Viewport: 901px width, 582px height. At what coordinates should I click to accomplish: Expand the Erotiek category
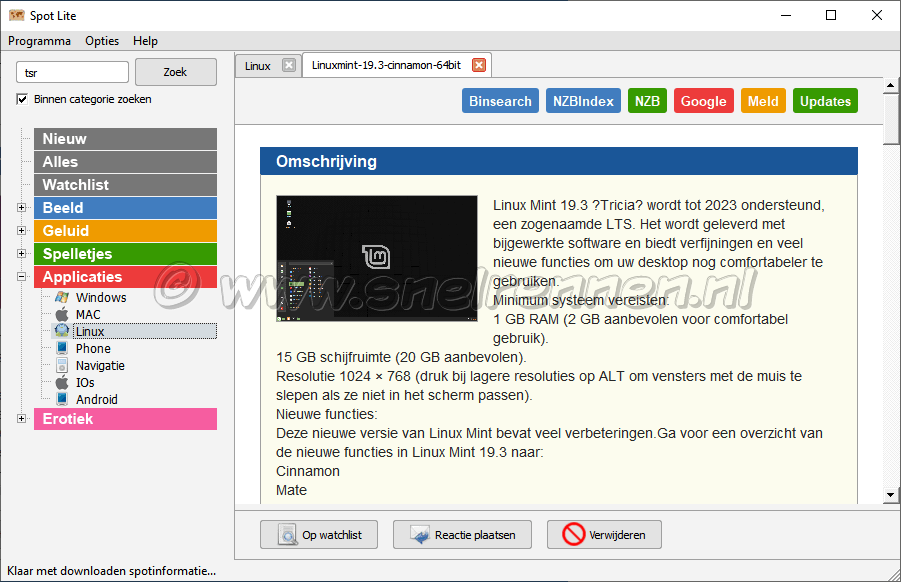[x=21, y=419]
